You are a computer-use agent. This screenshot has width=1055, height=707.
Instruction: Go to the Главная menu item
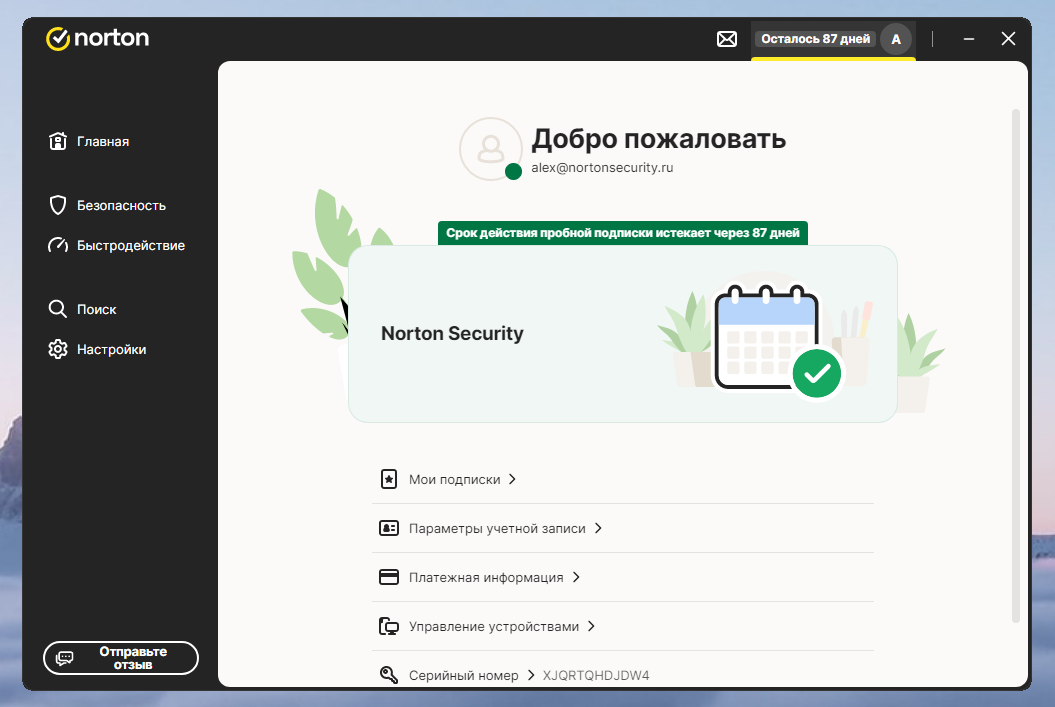click(x=103, y=142)
